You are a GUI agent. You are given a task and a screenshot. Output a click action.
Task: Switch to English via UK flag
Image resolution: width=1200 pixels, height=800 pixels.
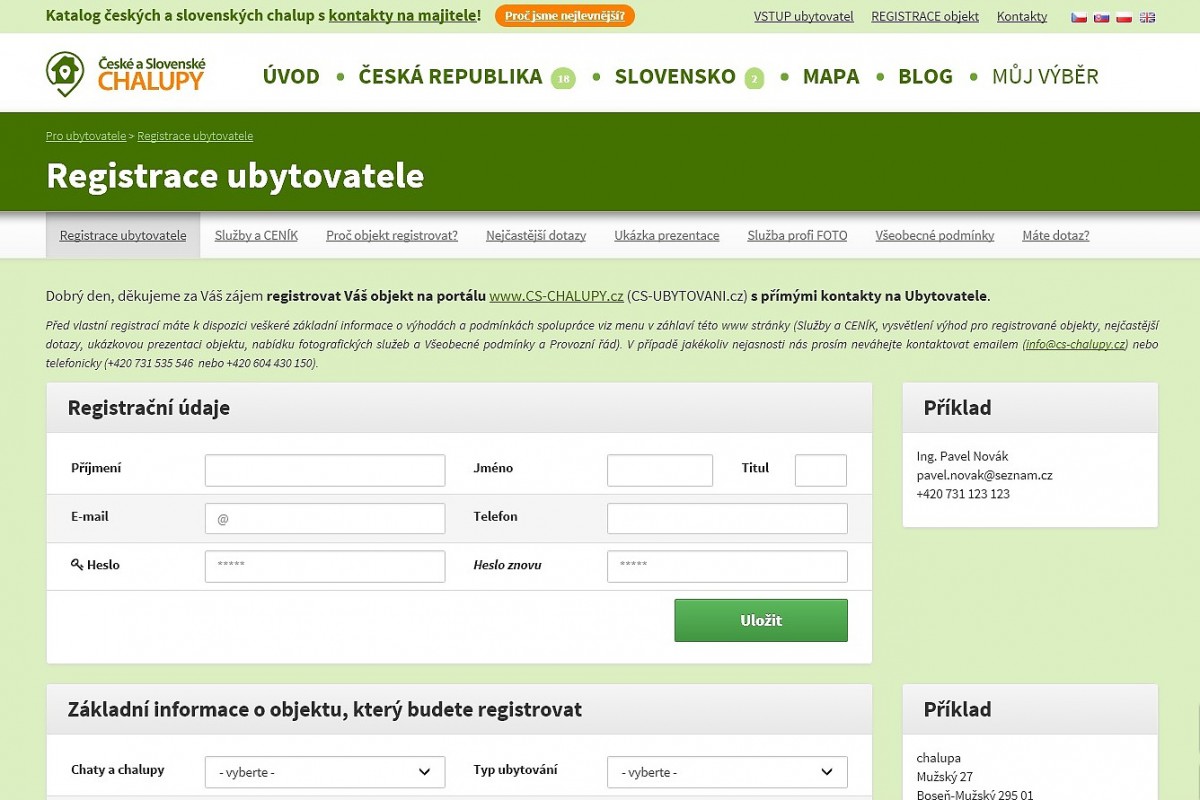pyautogui.click(x=1147, y=17)
